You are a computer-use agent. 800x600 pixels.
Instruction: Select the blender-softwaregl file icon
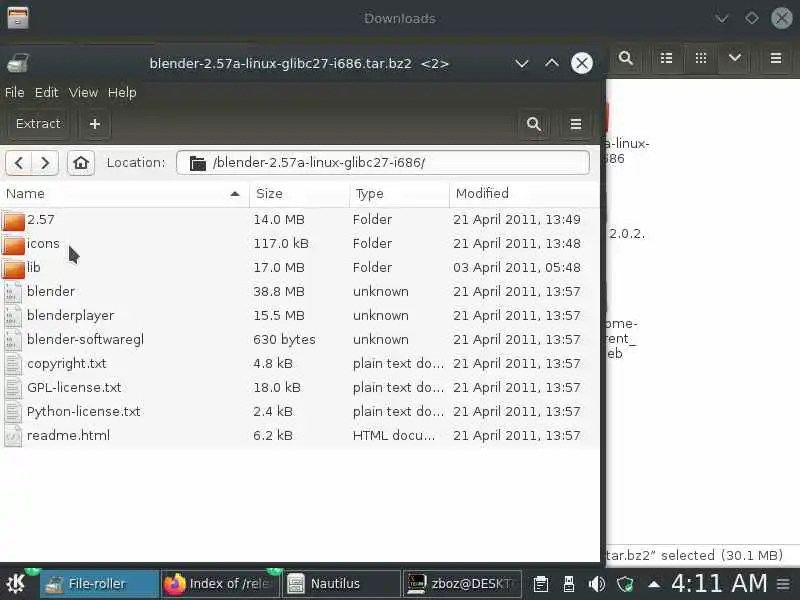[13, 340]
